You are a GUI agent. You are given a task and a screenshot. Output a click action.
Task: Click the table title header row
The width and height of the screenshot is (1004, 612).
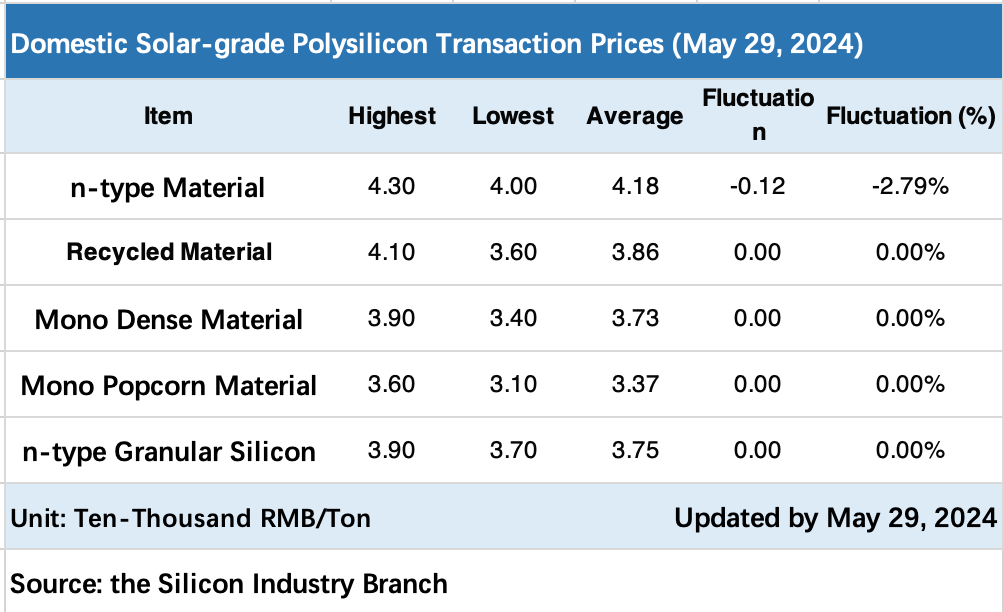point(438,45)
